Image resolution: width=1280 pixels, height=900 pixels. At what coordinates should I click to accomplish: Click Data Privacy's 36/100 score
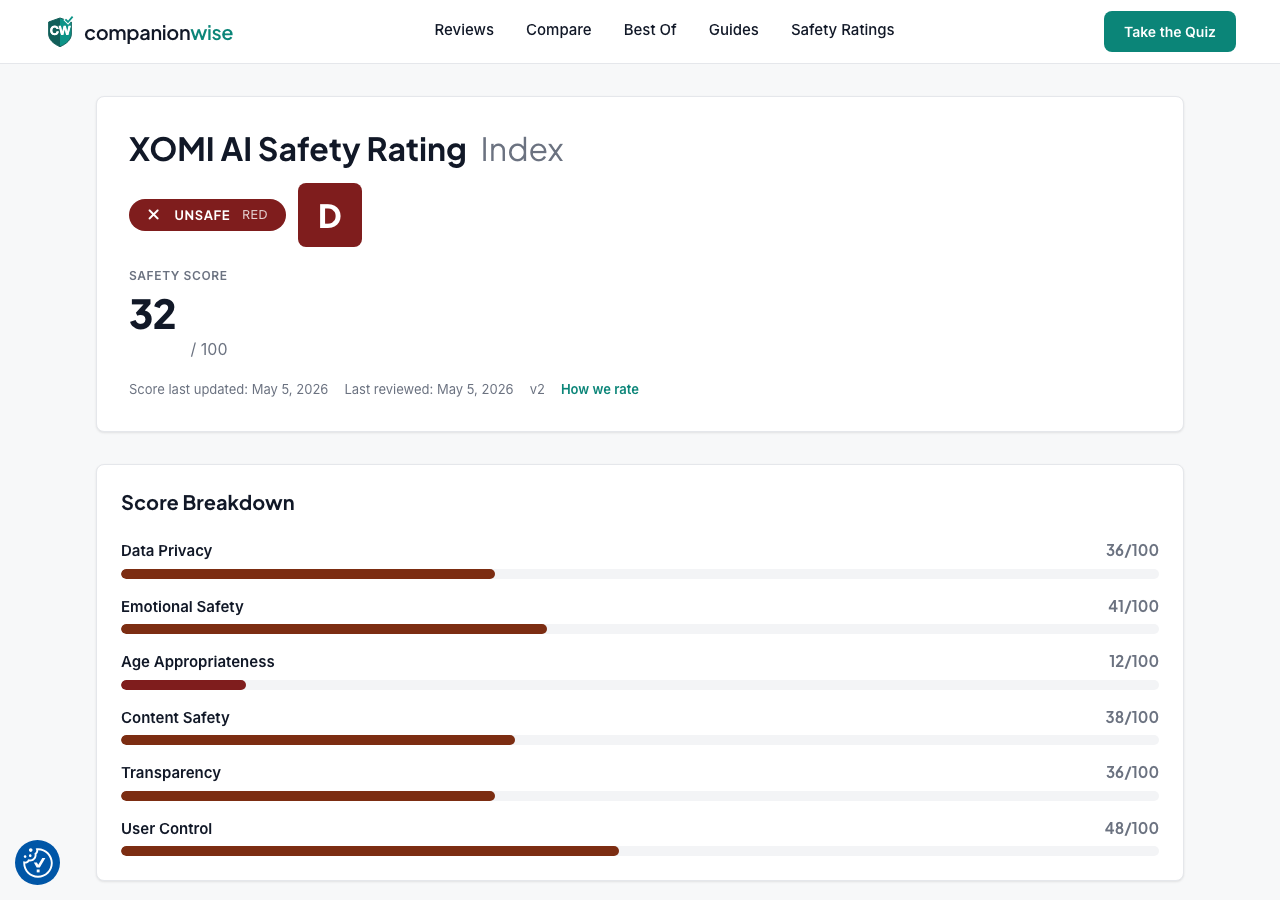coord(1133,551)
